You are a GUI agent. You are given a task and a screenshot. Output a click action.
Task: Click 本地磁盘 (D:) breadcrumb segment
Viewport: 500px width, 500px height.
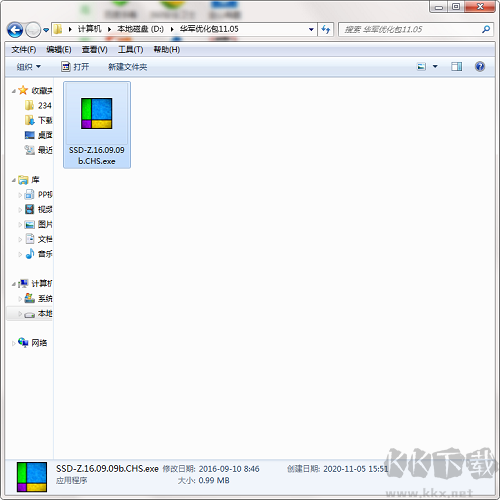(140, 29)
